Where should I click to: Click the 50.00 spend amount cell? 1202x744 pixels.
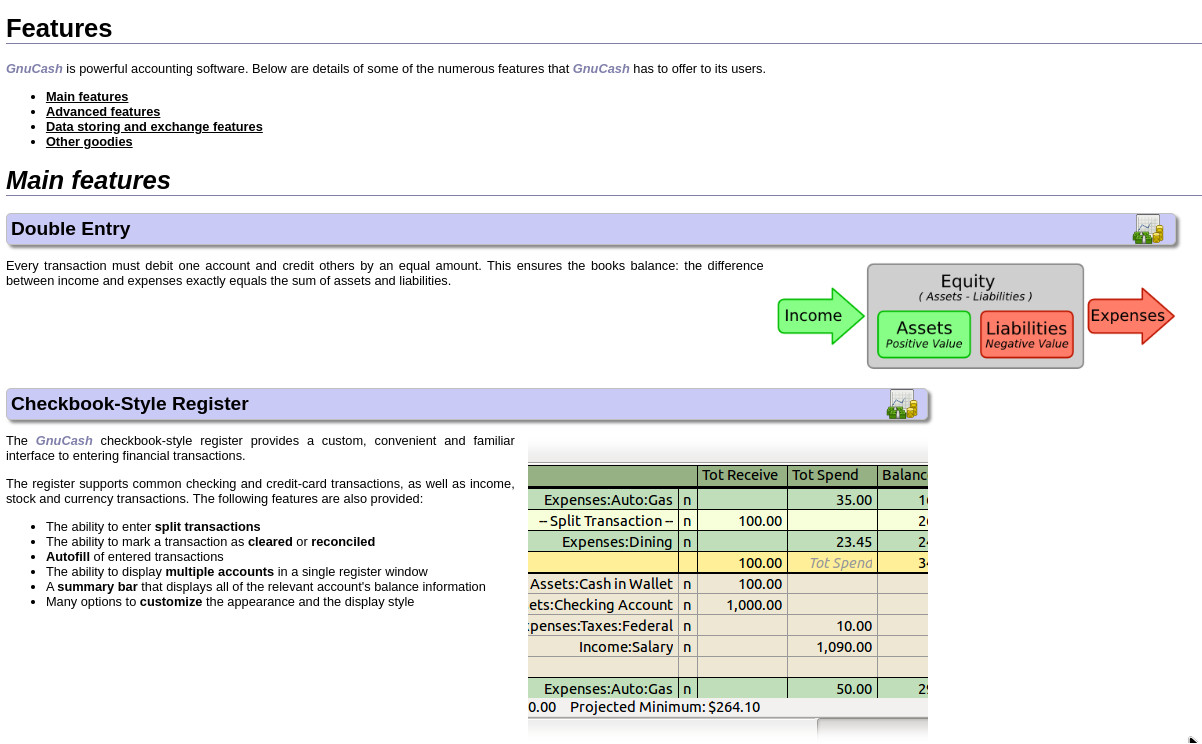(833, 689)
